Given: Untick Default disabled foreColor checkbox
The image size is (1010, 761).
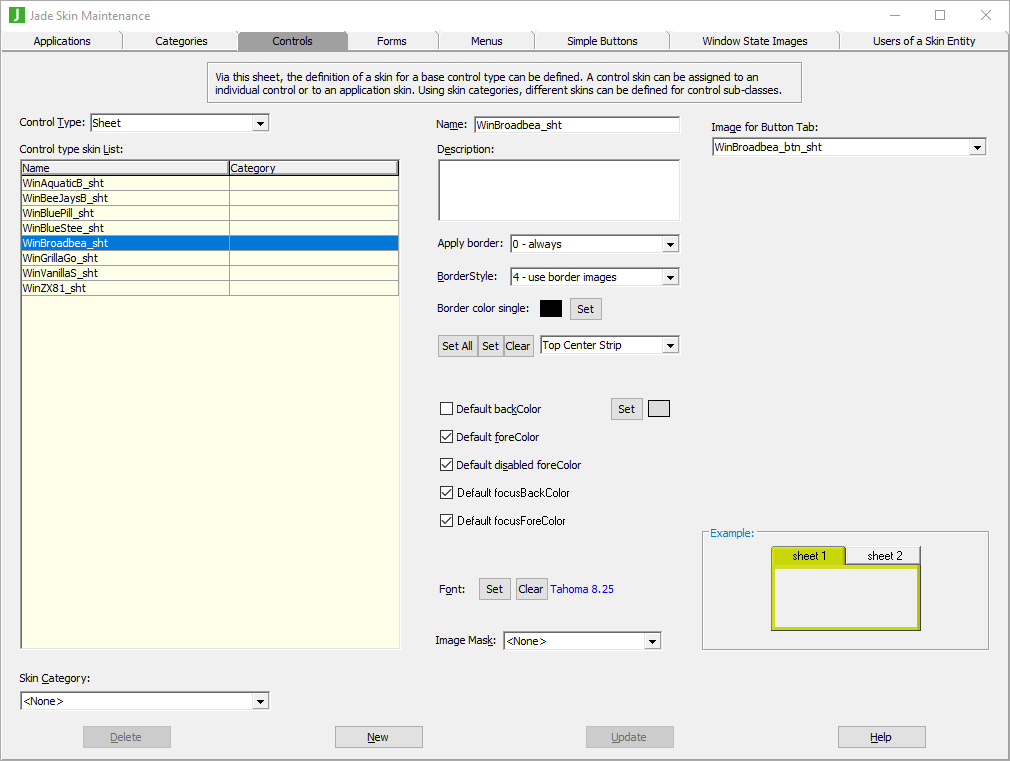Looking at the screenshot, I should [x=446, y=465].
